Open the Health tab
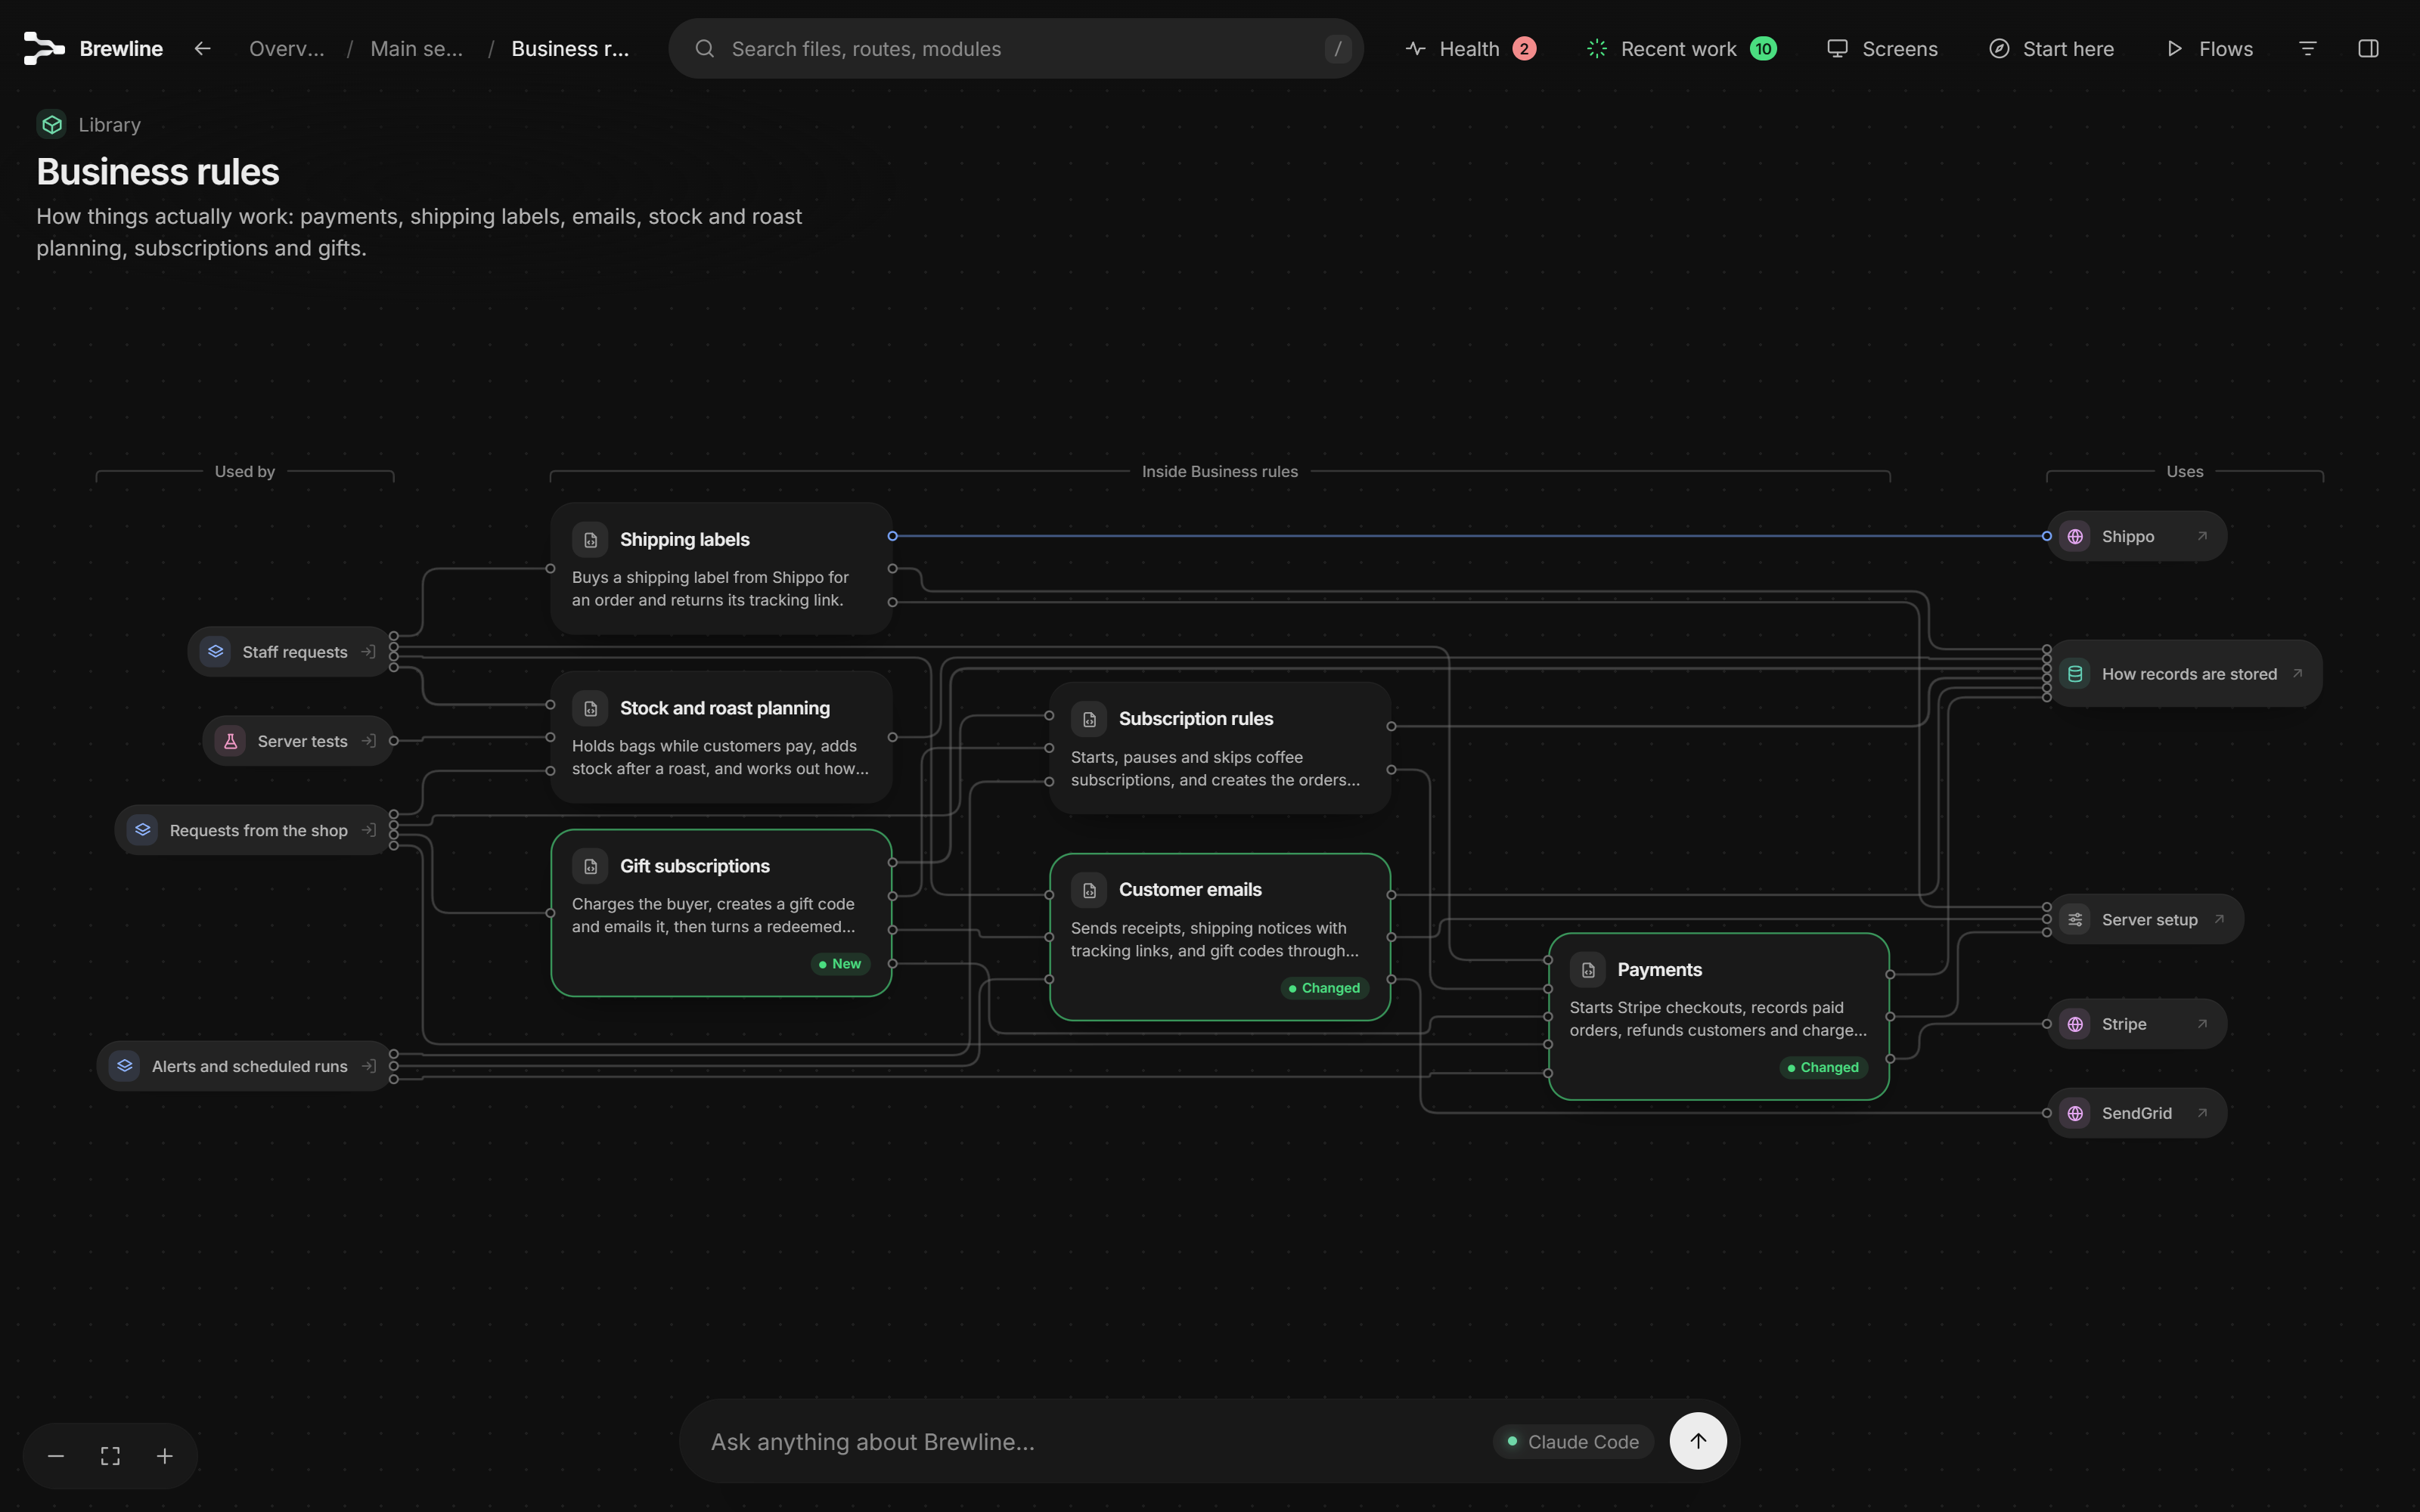The image size is (2420, 1512). pyautogui.click(x=1470, y=48)
